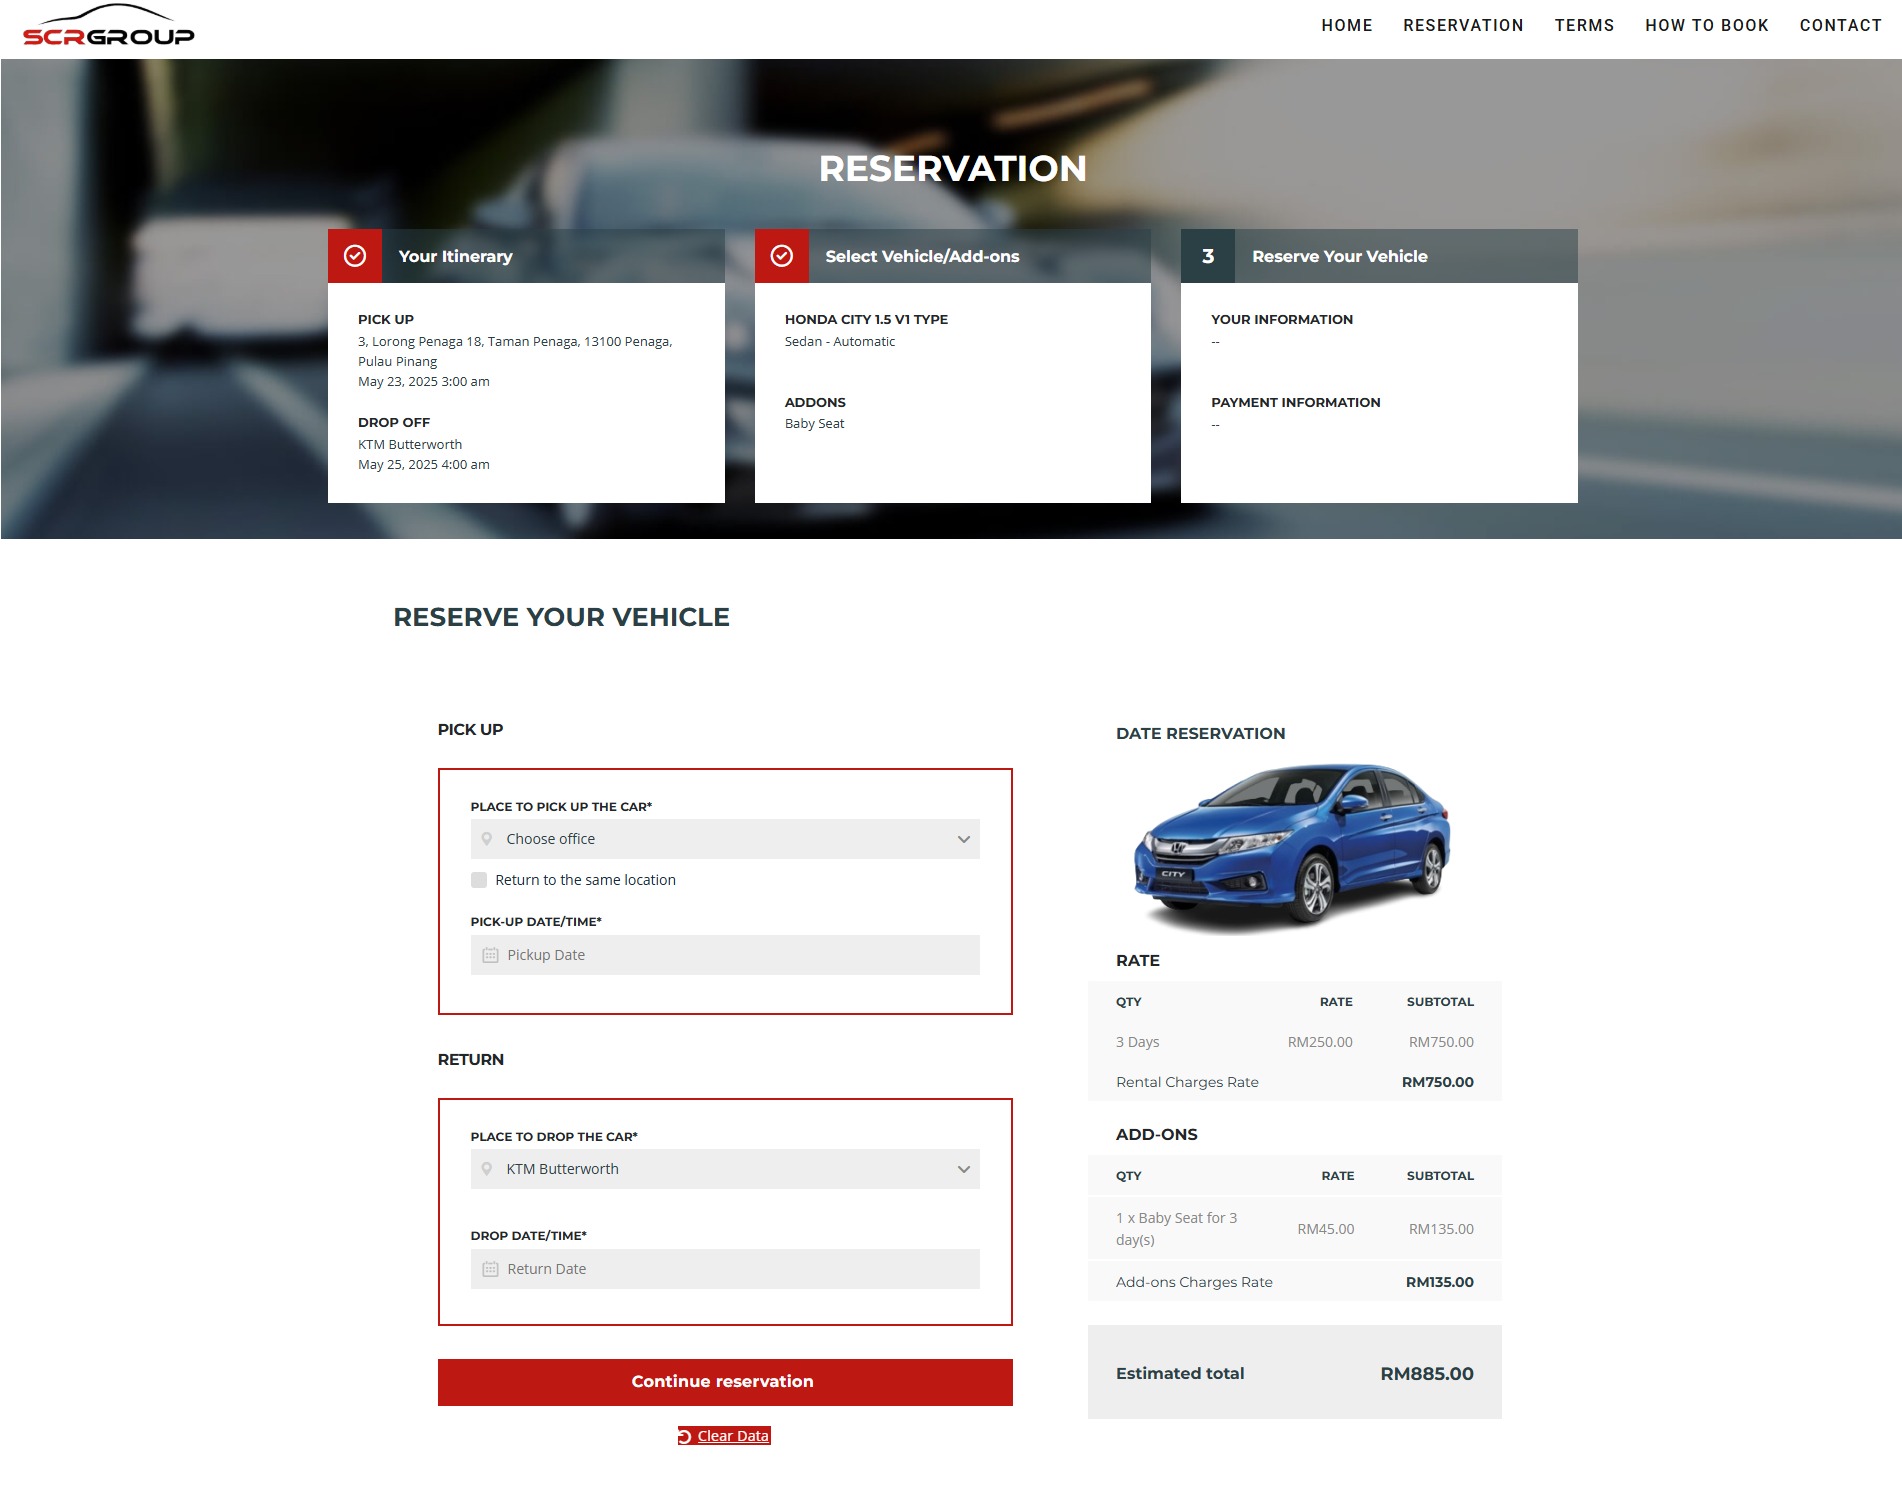Screen dimensions: 1902x1500
Task: Click the Select Vehicle/Add-ons checkmark icon
Action: 782,256
